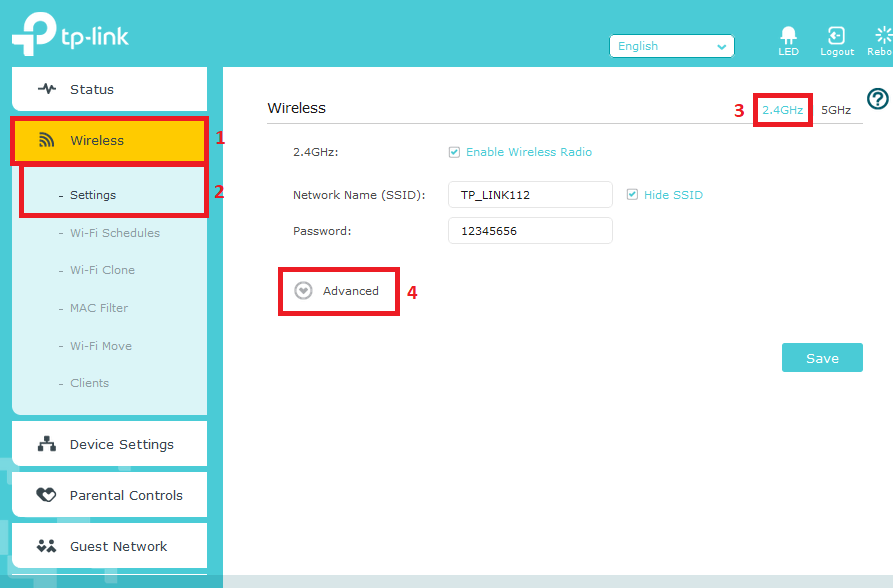Click the Logout icon in header

[836, 36]
